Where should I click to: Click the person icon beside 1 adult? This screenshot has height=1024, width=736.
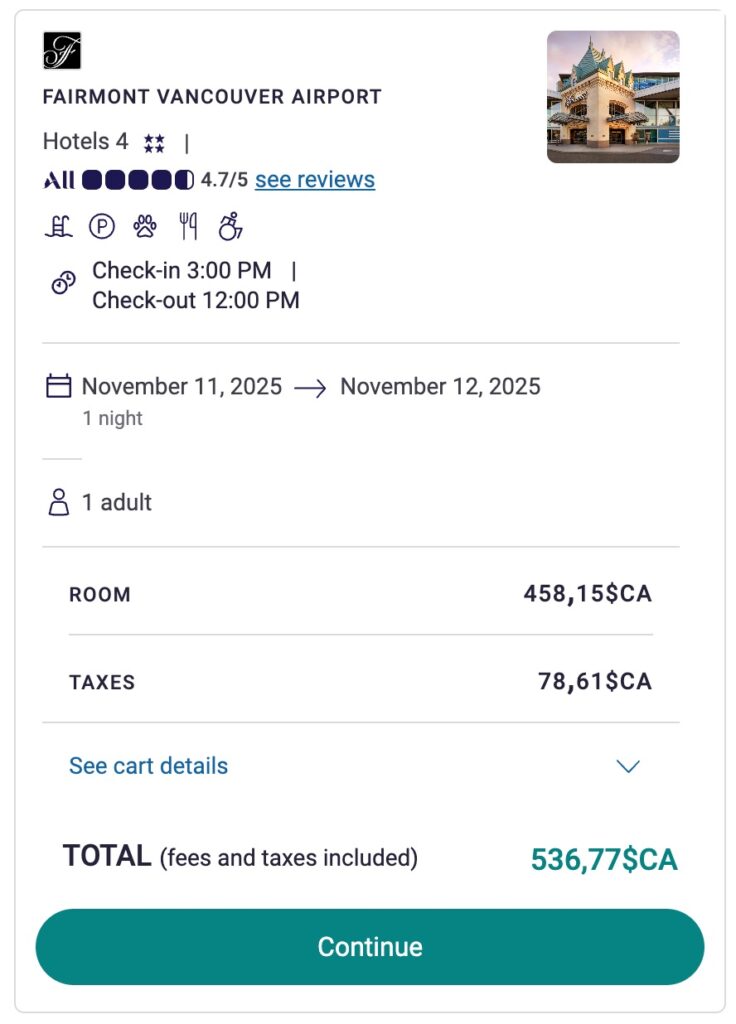click(x=59, y=502)
